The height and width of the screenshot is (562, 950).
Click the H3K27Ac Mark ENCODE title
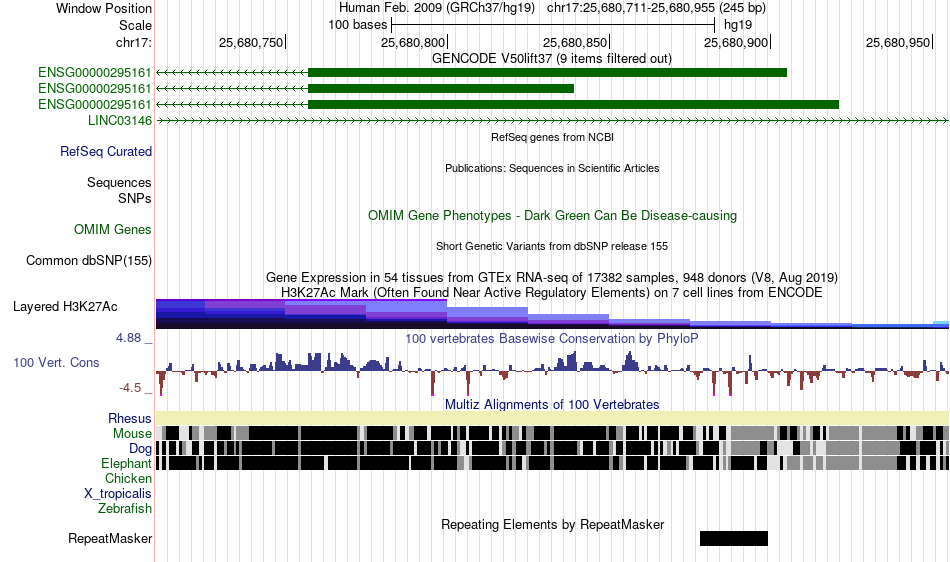[x=552, y=293]
